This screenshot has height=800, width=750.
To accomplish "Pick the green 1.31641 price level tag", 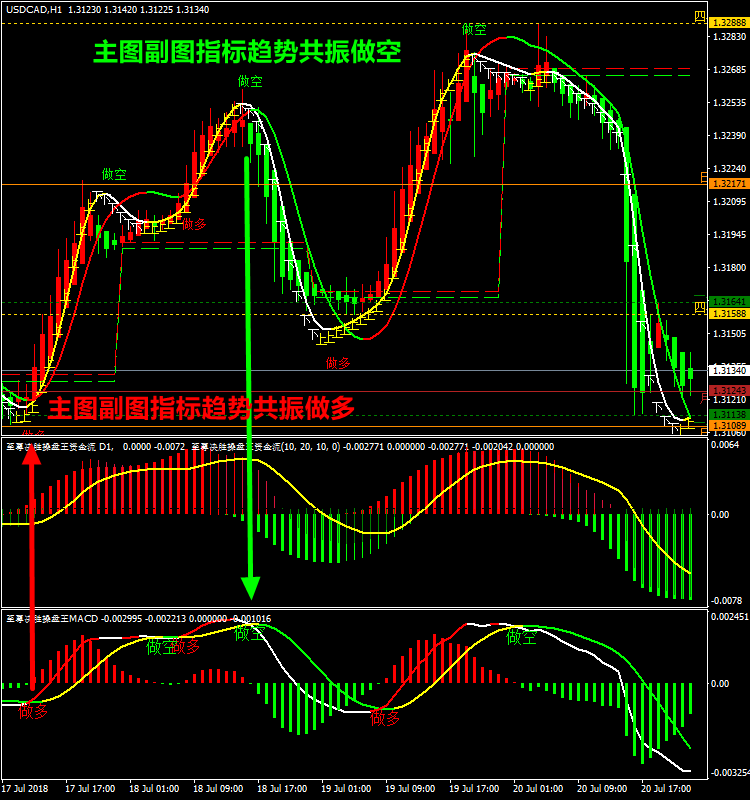I will (x=727, y=301).
